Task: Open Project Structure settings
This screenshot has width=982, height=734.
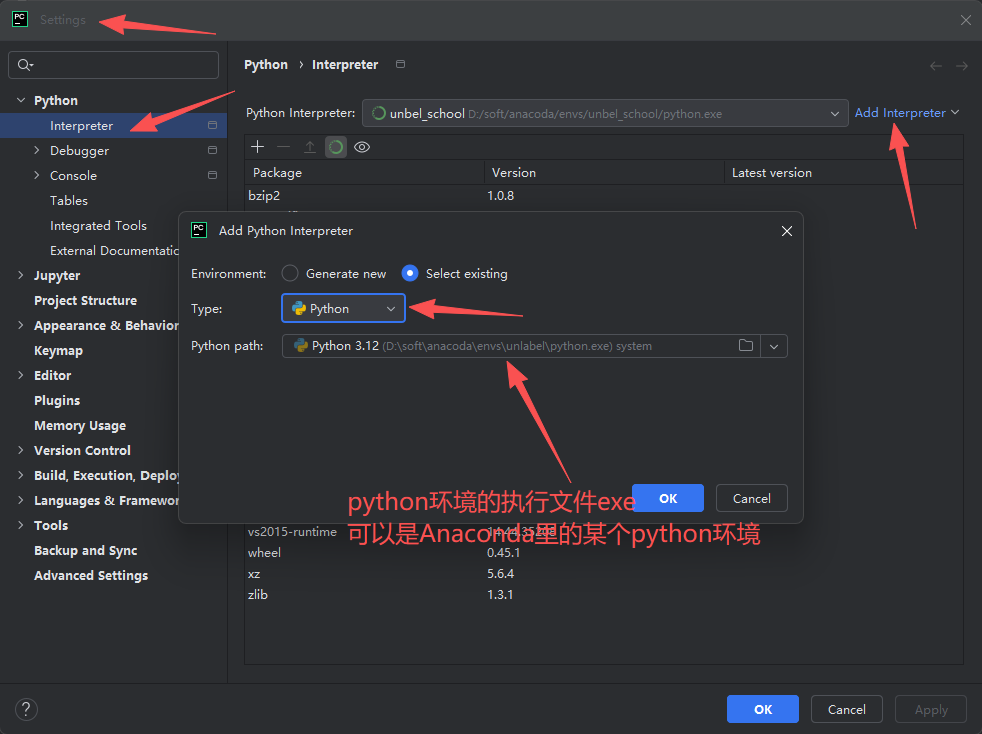Action: point(85,301)
